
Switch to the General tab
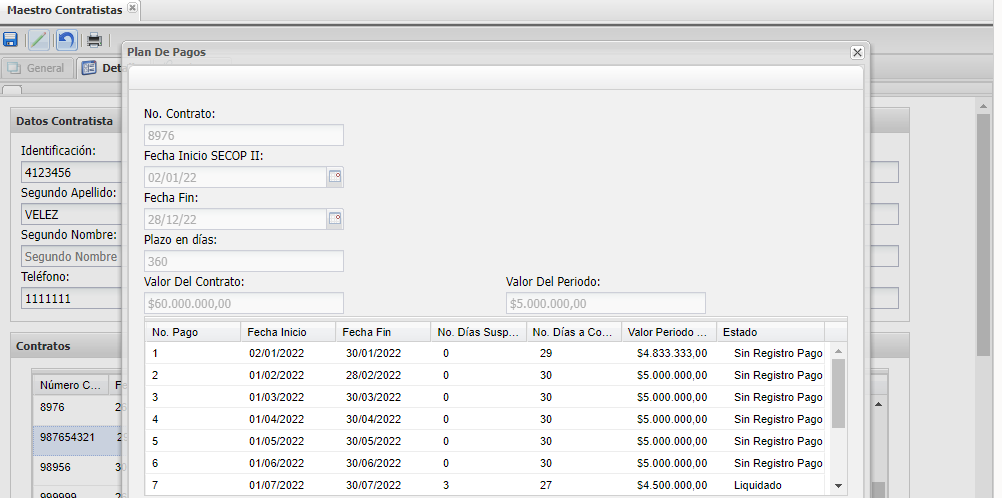pyautogui.click(x=37, y=68)
